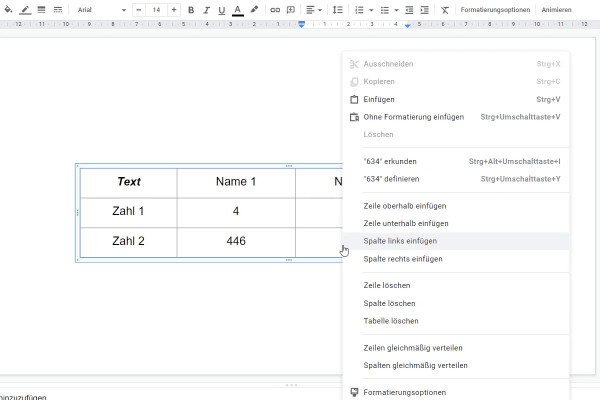Click the table cell containing 446

236,243
